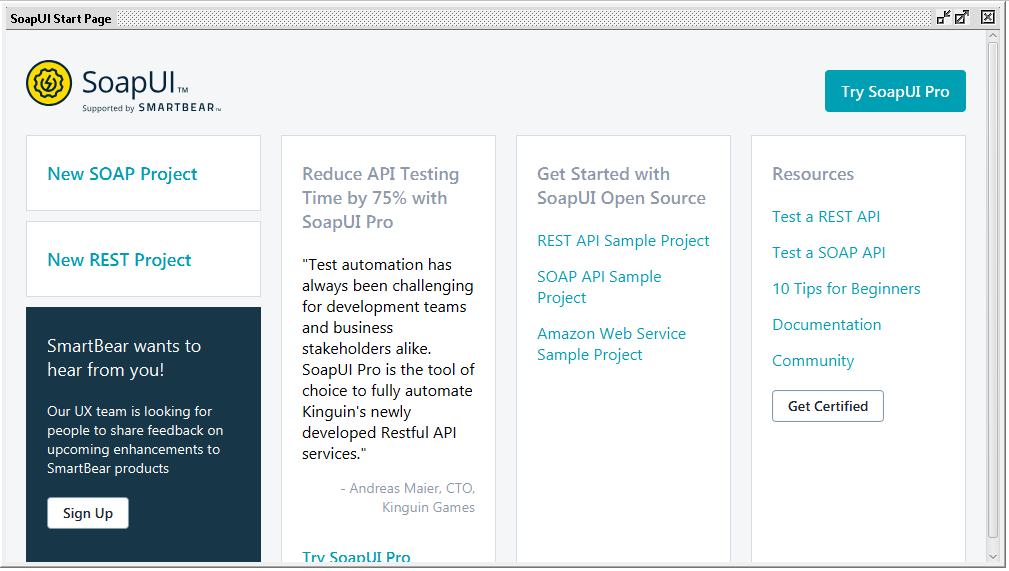Open the Test a REST API link

pyautogui.click(x=826, y=217)
